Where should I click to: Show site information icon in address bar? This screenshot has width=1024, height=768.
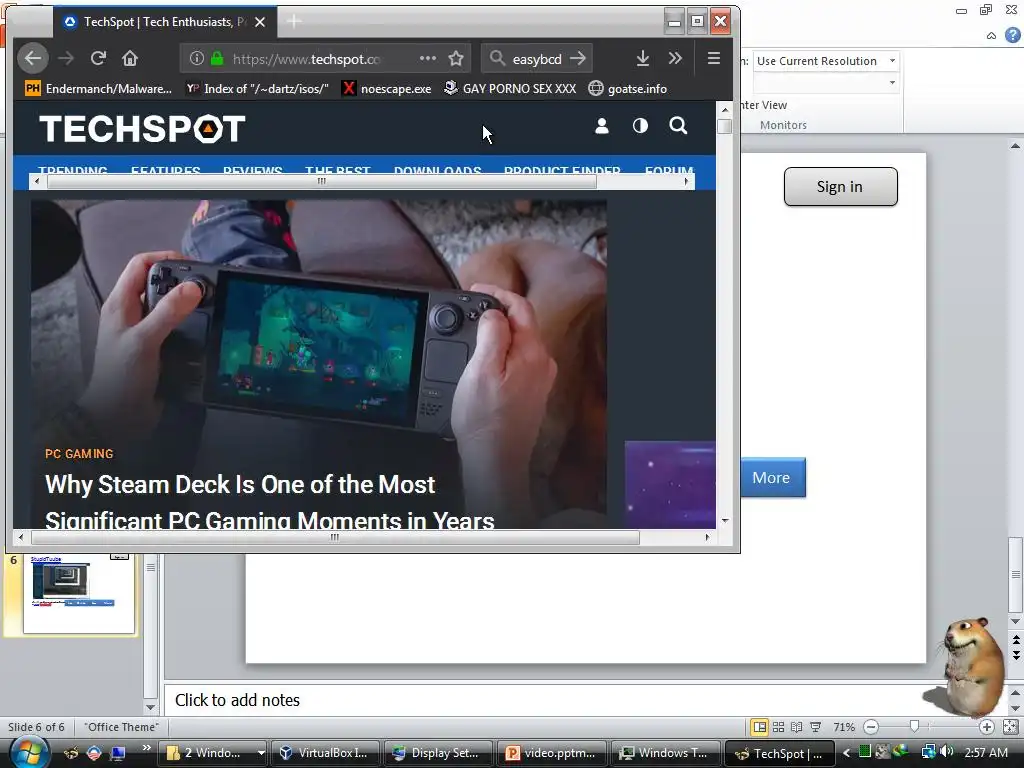pos(197,58)
